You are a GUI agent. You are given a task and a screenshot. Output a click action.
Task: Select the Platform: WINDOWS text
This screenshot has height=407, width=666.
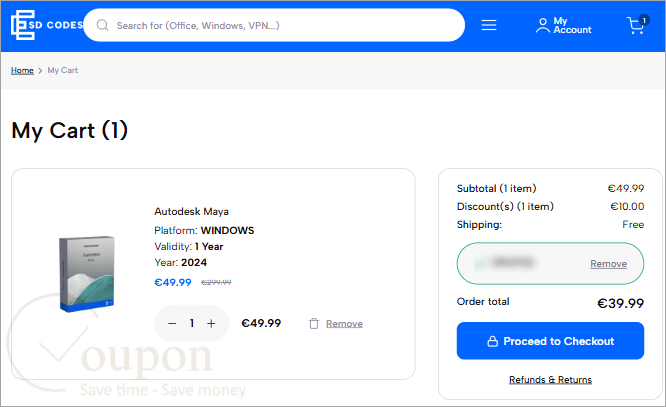pos(204,230)
